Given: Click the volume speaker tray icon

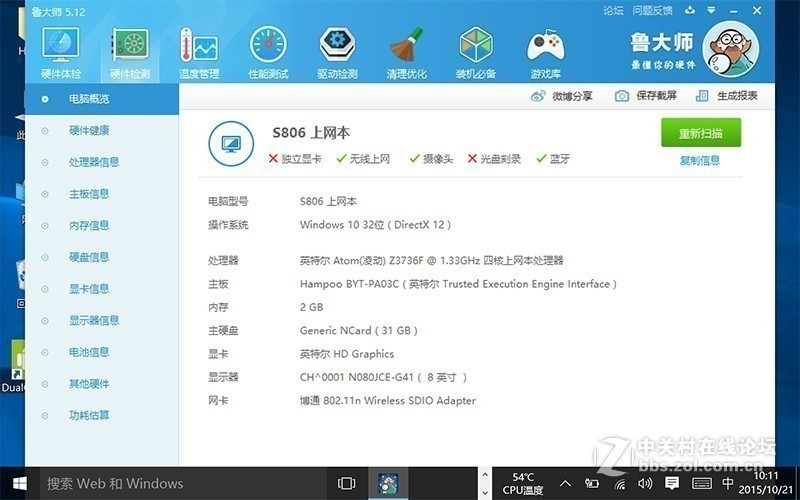Looking at the screenshot, I should pos(645,483).
